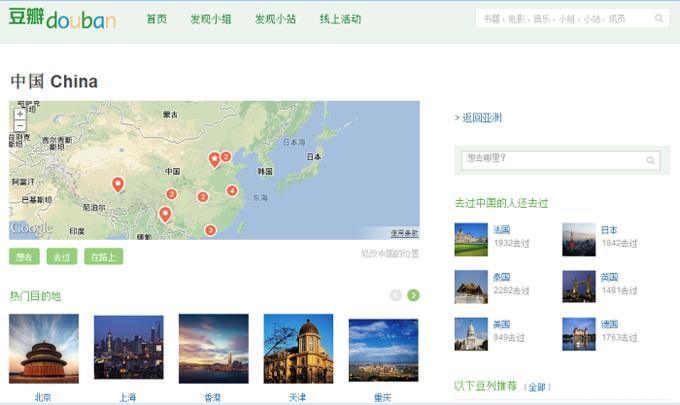Click the search magnifier in top bar
680x405 pixels.
tap(659, 18)
